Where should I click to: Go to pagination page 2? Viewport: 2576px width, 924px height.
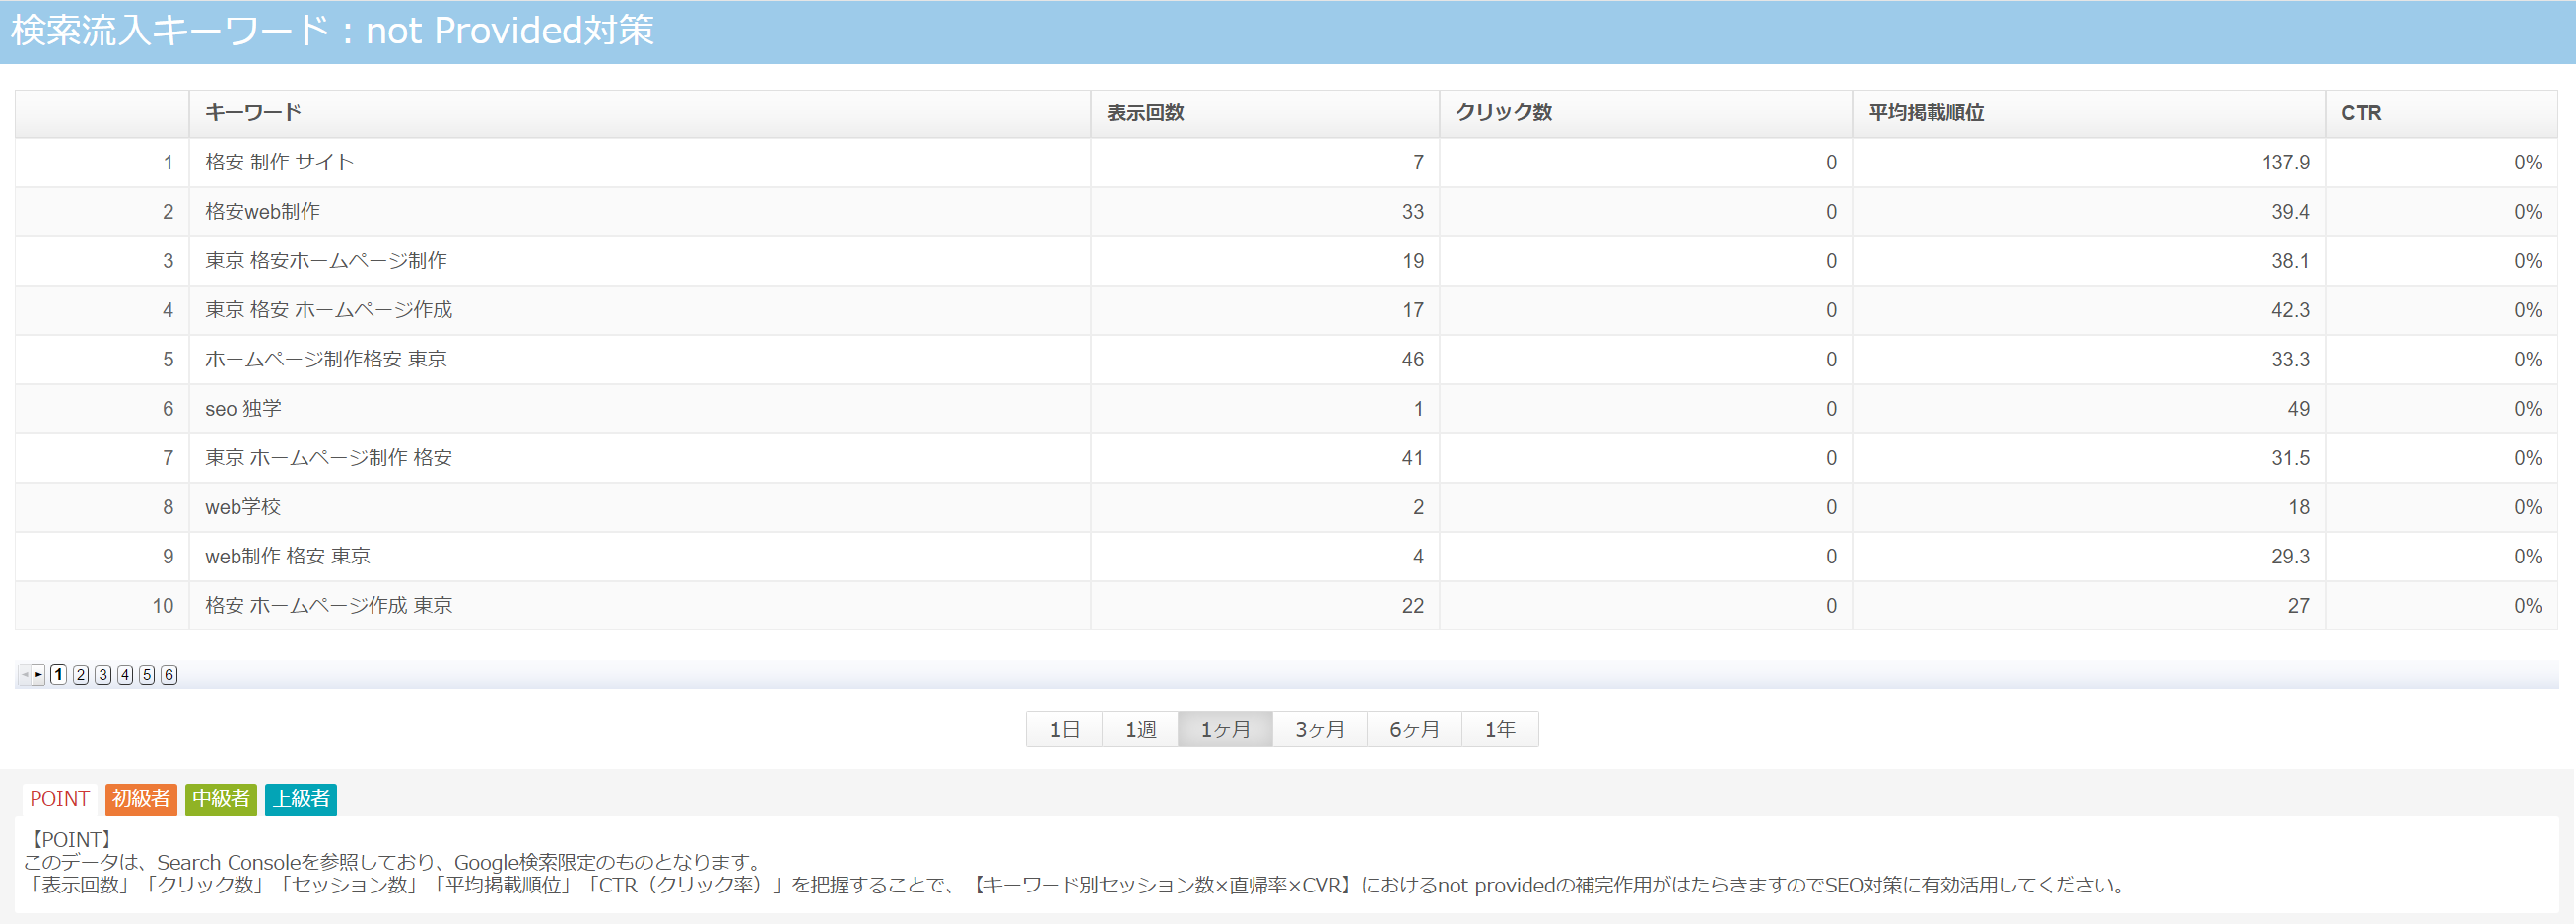pyautogui.click(x=81, y=675)
